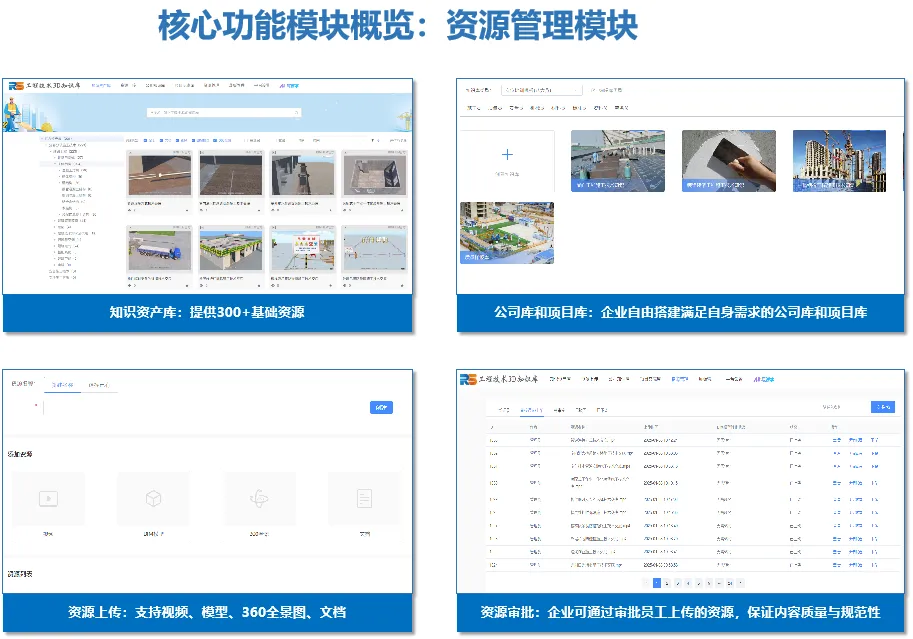913x639 pixels.
Task: Select the highlighted tab in approval list
Action: click(529, 410)
